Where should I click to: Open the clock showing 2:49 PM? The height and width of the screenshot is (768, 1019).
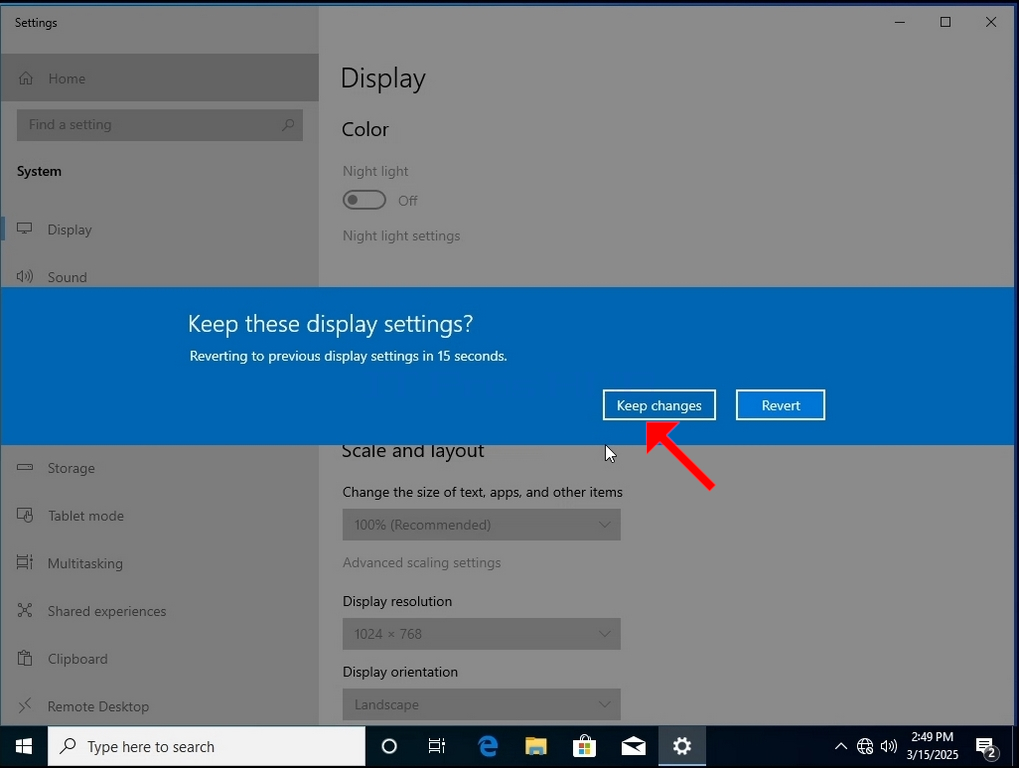point(933,746)
